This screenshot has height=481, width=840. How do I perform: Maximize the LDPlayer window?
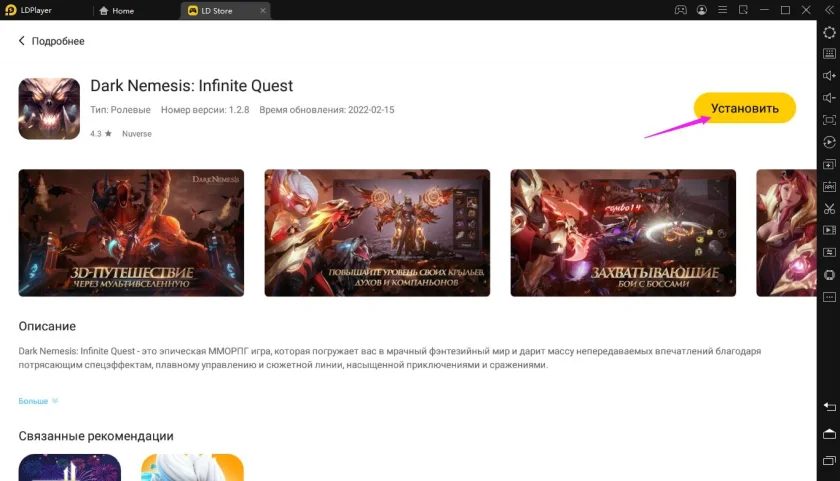pyautogui.click(x=785, y=10)
